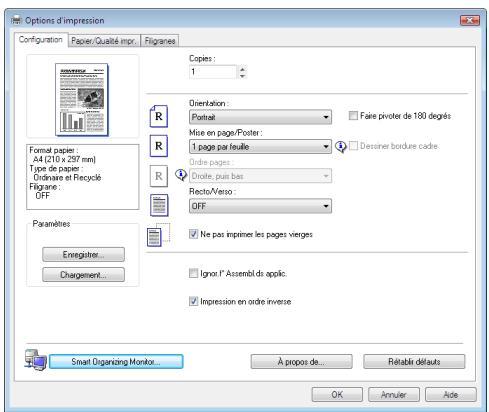Click the Rétablir défauts button
This screenshot has width=489, height=412.
point(414,362)
